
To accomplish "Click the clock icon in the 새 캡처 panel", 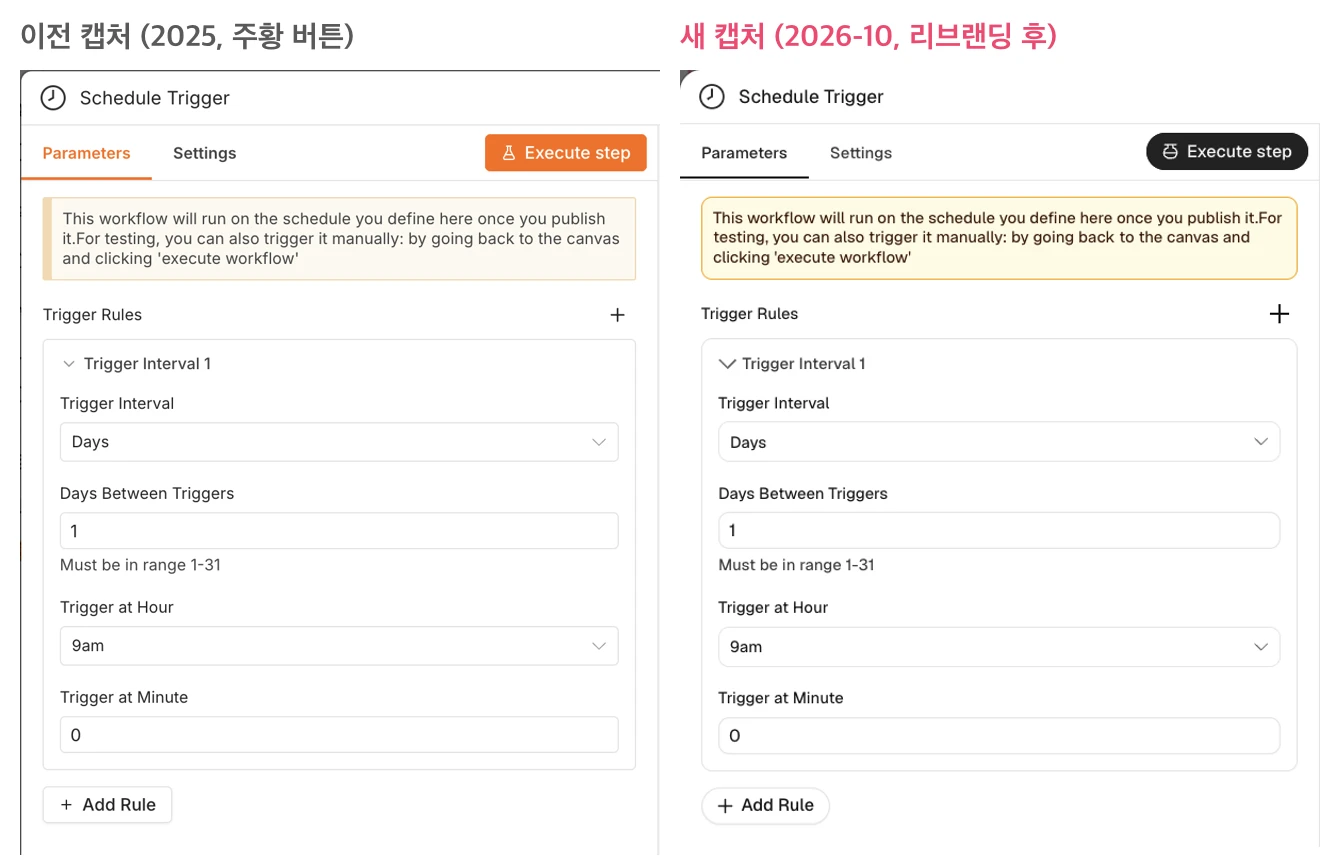I will coord(711,97).
